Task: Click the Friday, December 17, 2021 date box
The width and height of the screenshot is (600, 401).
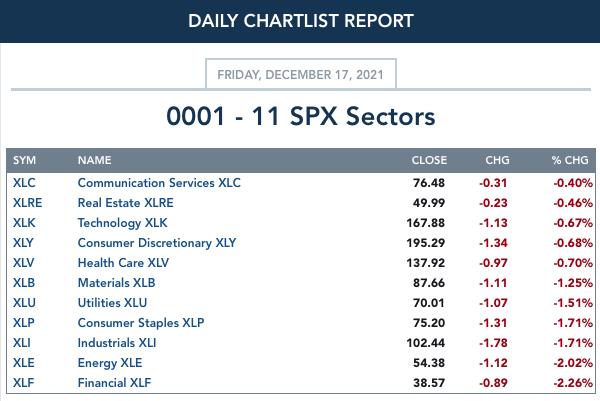Action: click(x=301, y=74)
